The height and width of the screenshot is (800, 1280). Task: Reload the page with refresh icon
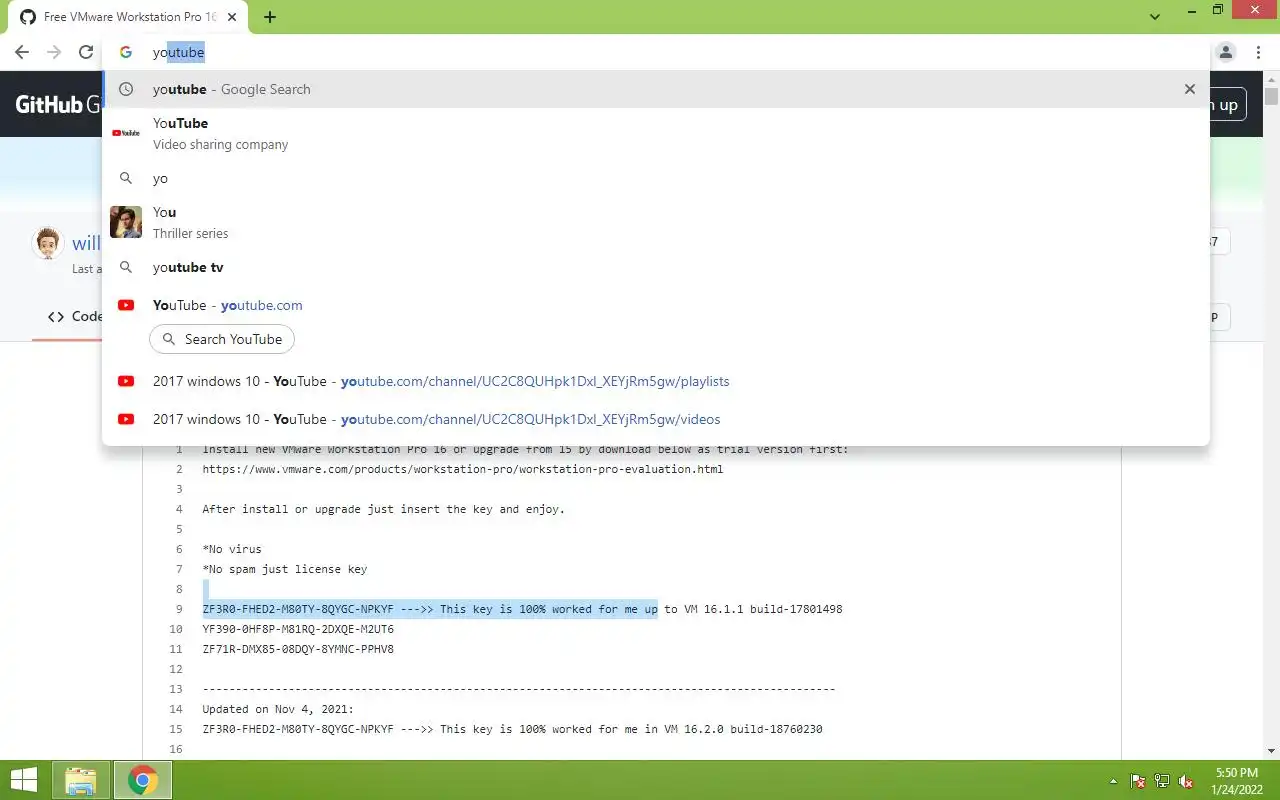tap(86, 52)
